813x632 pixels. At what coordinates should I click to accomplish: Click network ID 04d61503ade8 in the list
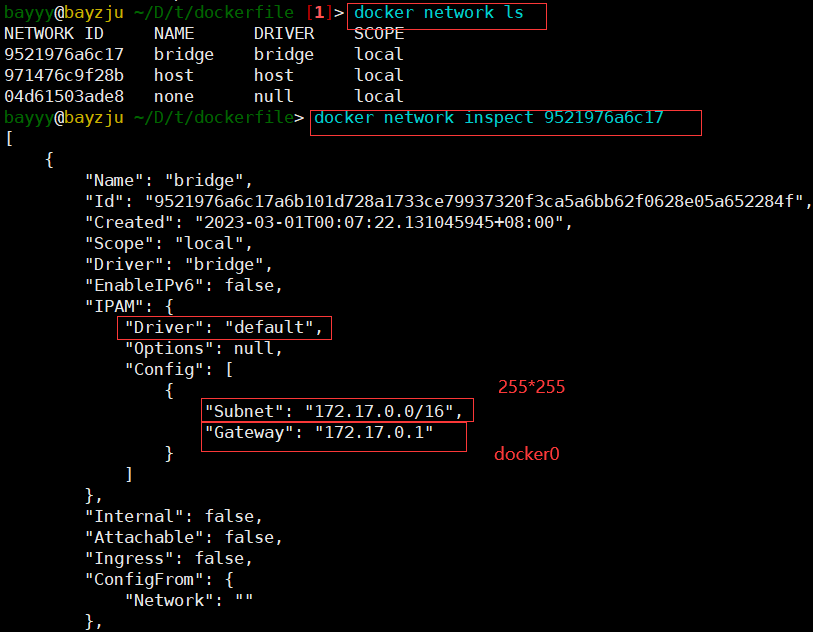[x=64, y=96]
